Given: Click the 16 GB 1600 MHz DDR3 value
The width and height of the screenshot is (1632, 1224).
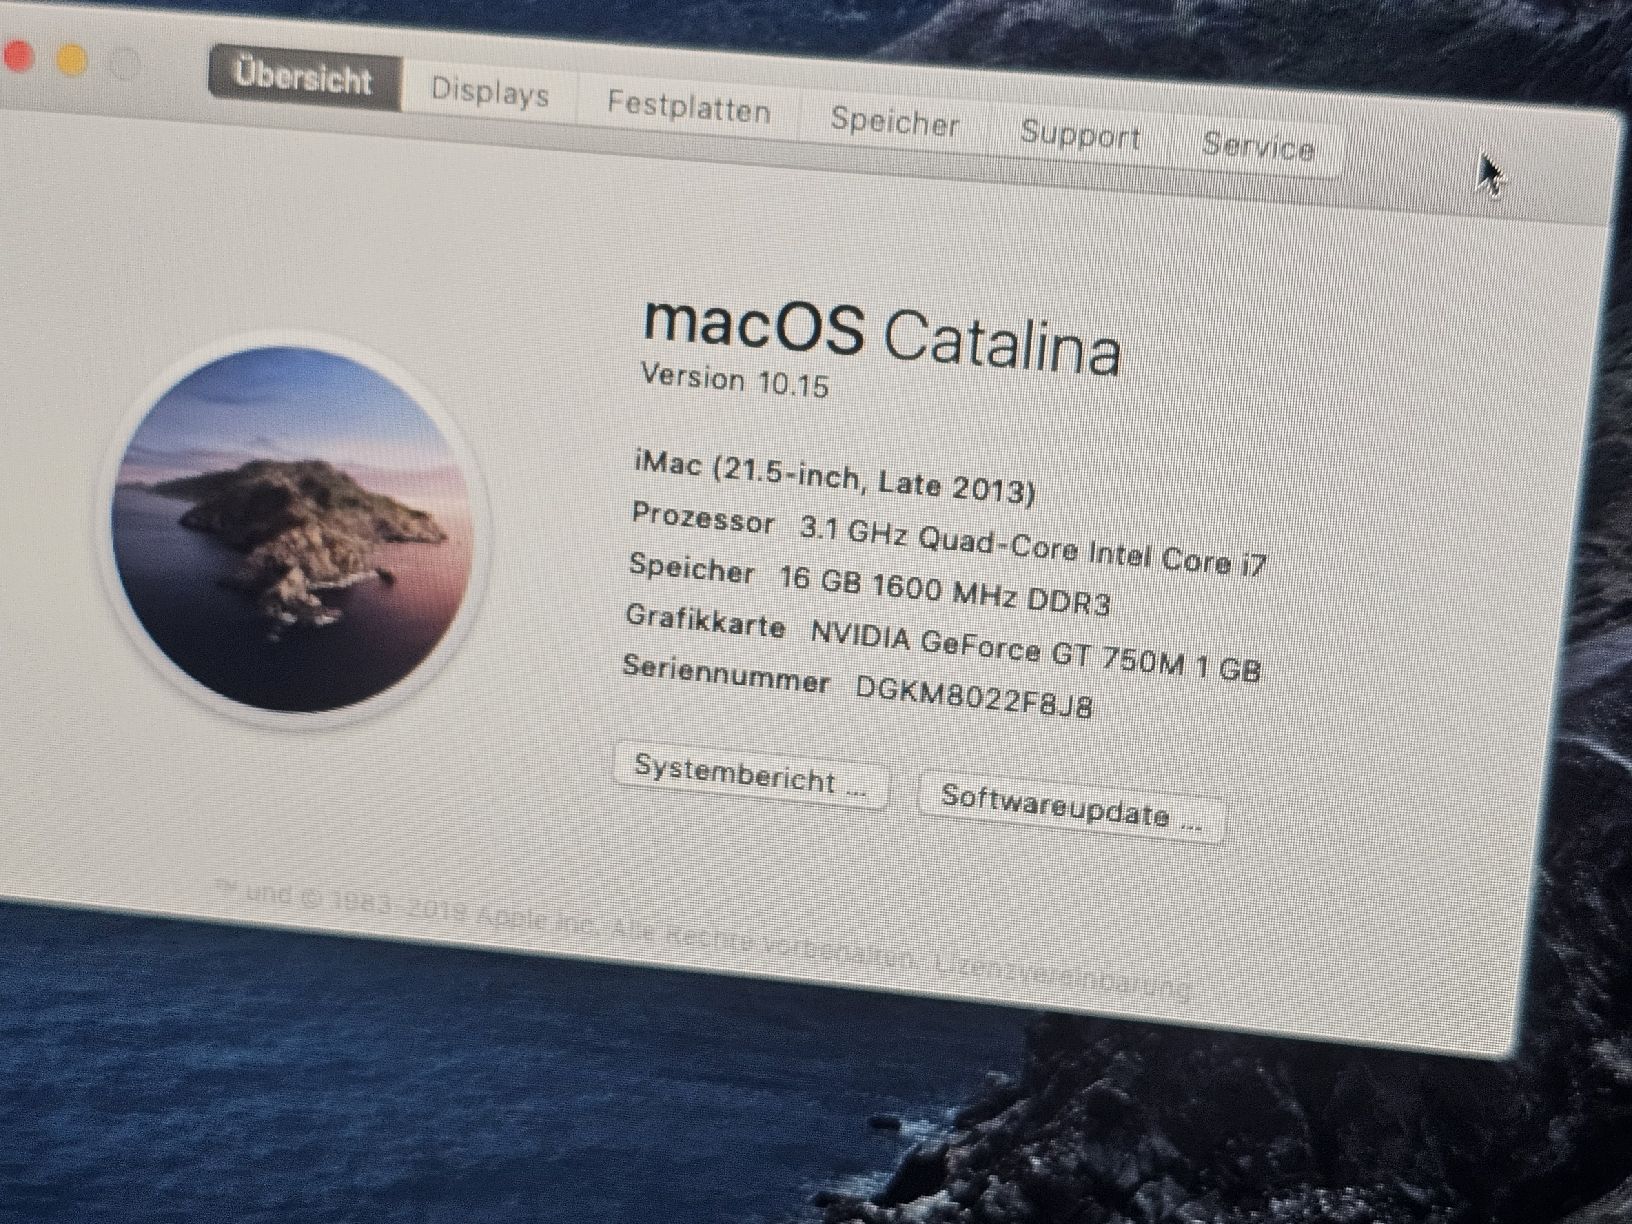Looking at the screenshot, I should point(944,589).
